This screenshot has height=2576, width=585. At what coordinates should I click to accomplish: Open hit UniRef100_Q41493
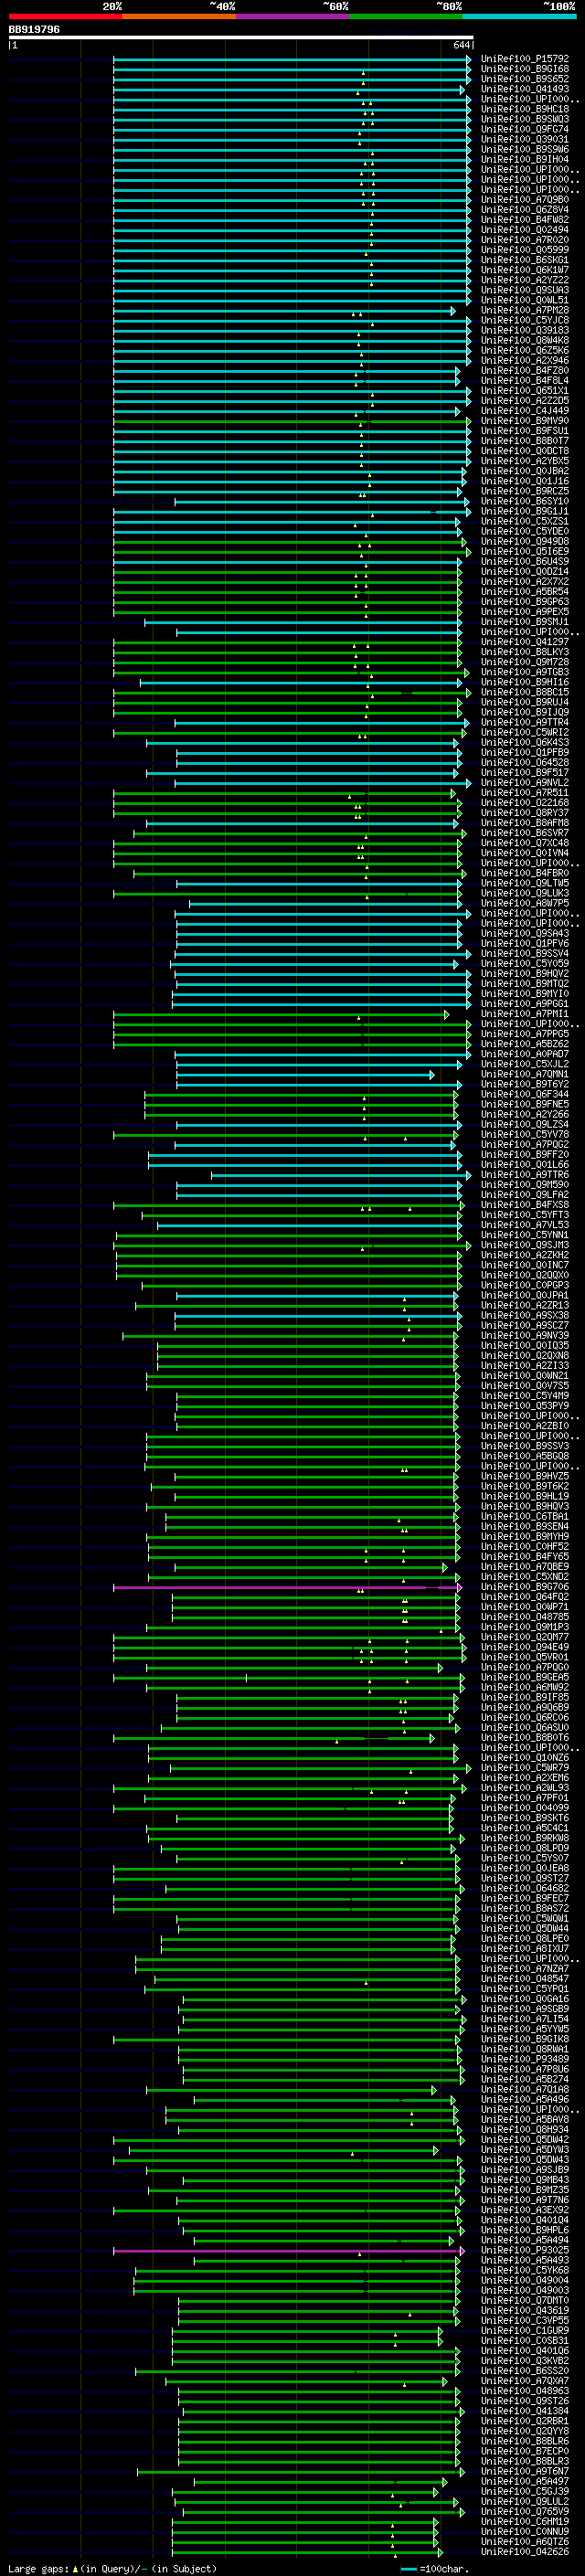coord(525,89)
